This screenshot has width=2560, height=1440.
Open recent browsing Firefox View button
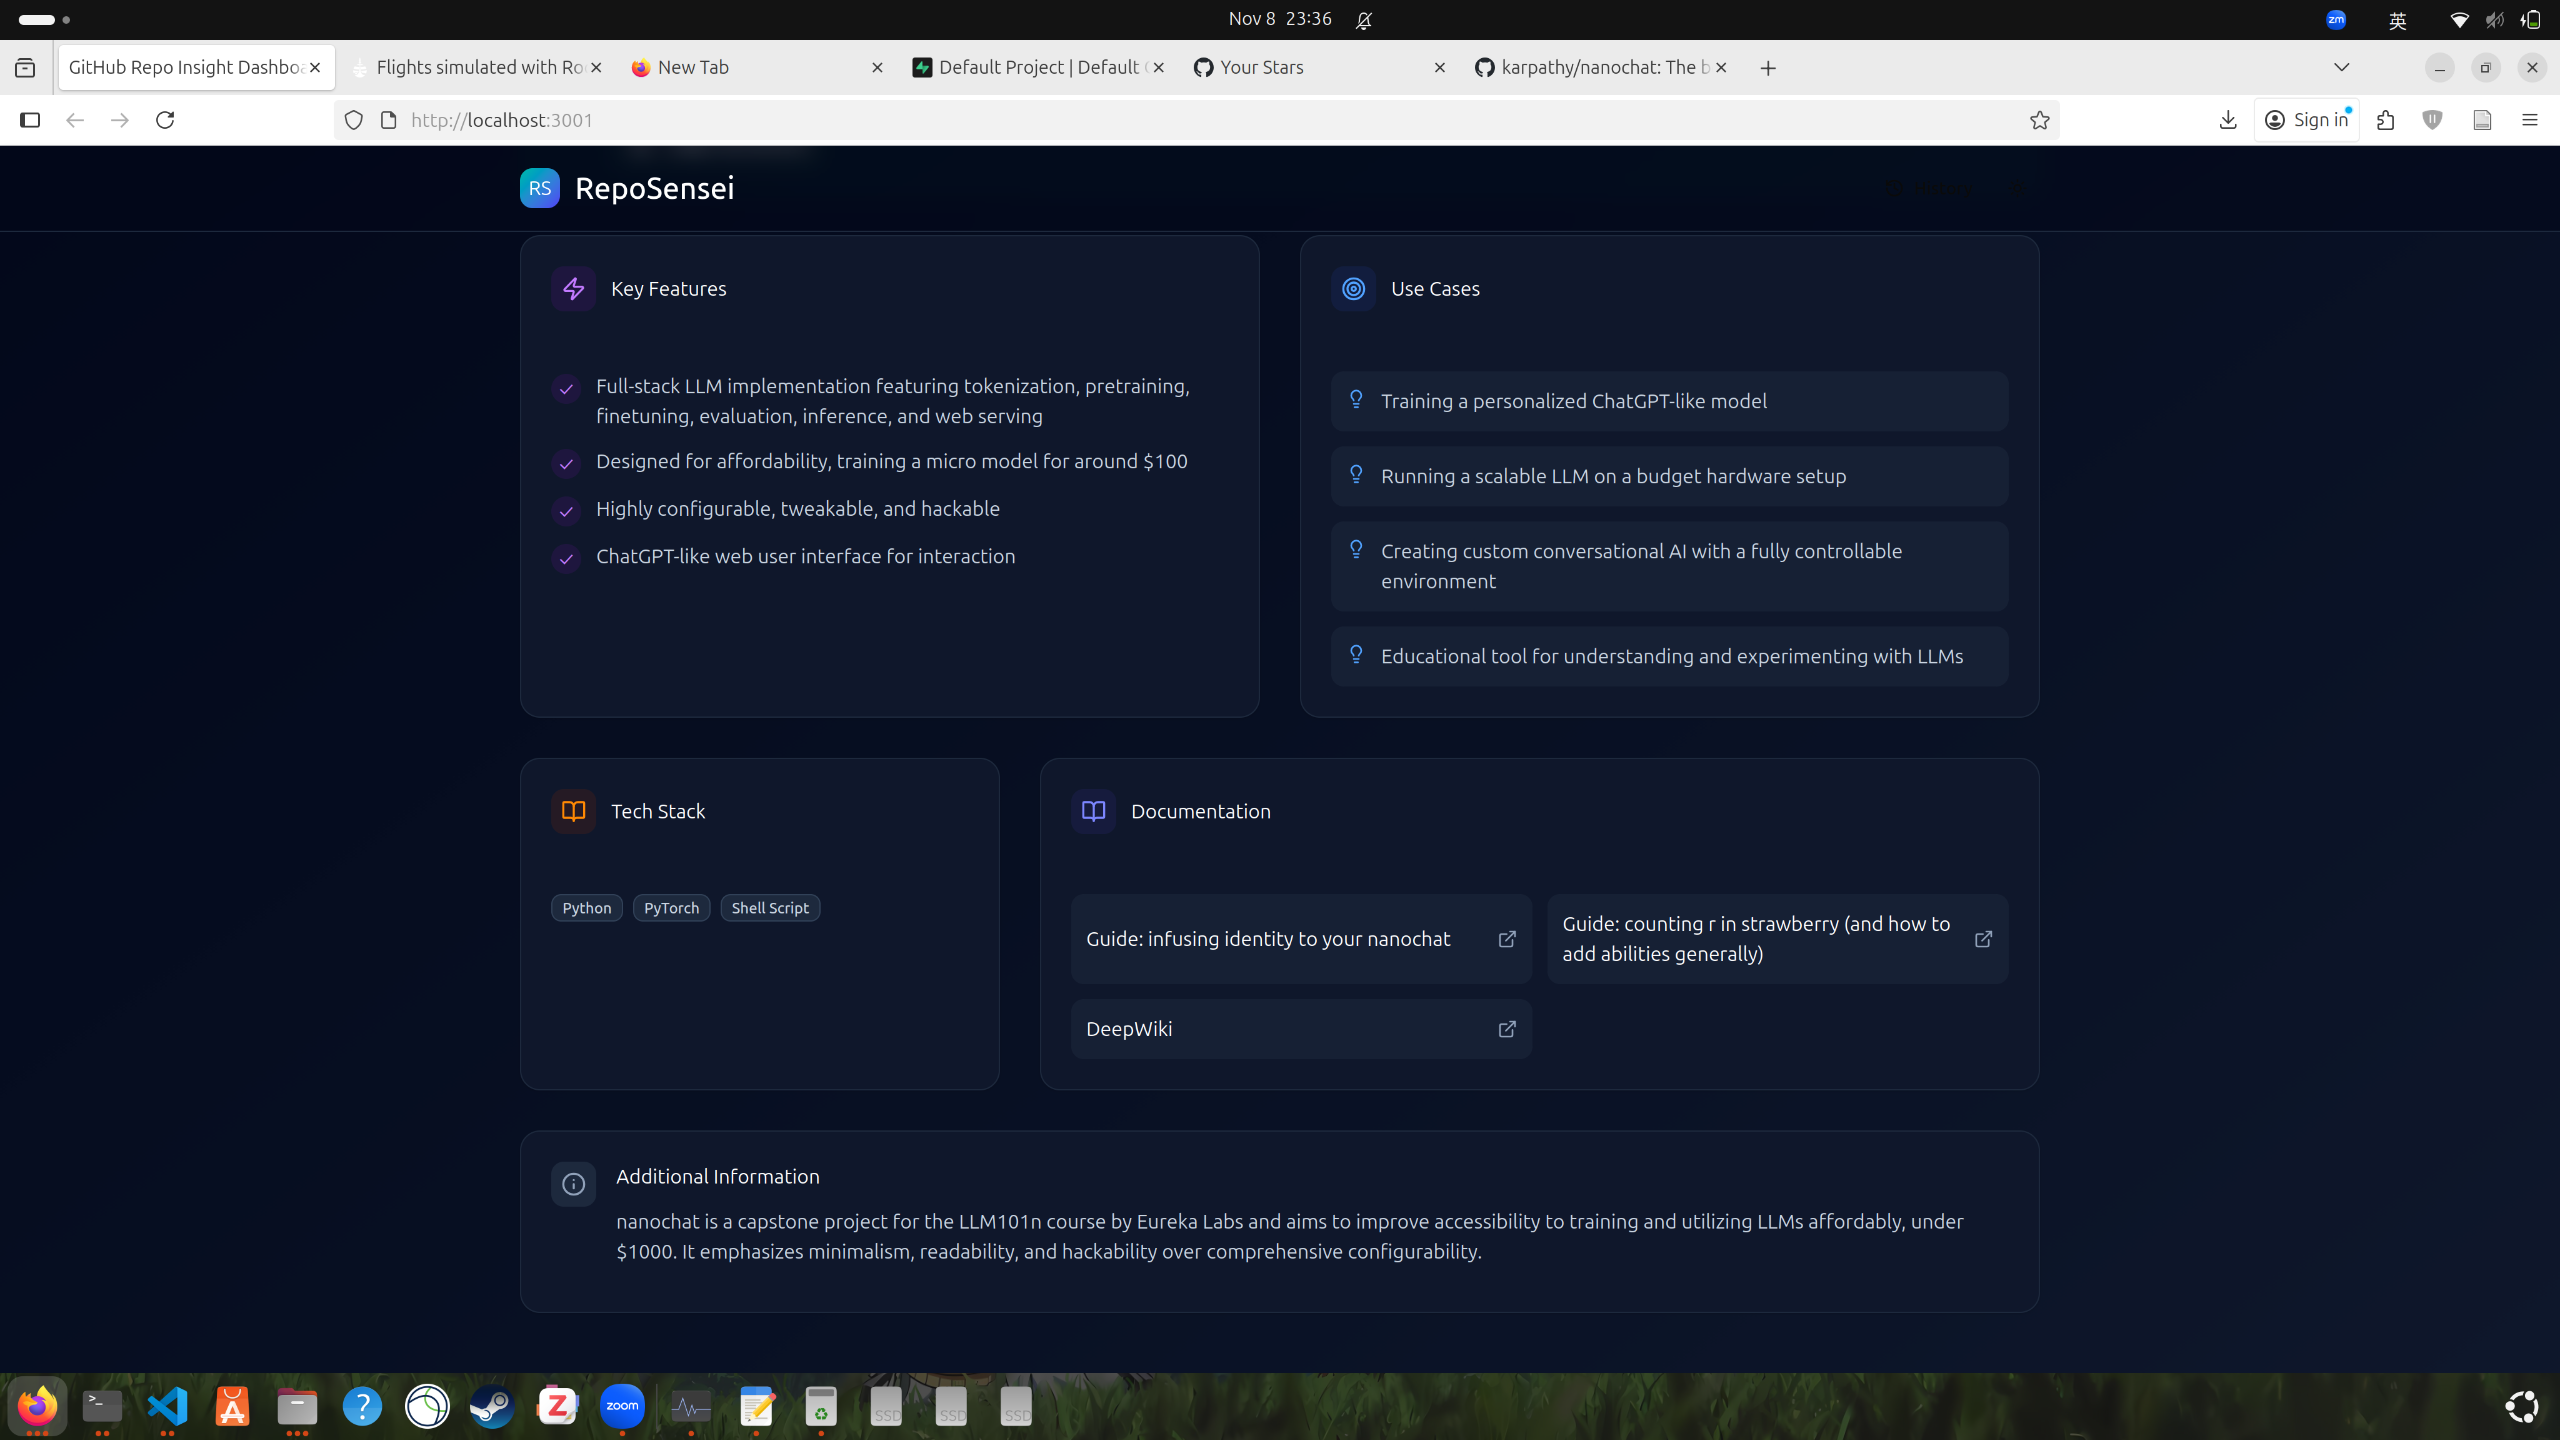(x=25, y=67)
